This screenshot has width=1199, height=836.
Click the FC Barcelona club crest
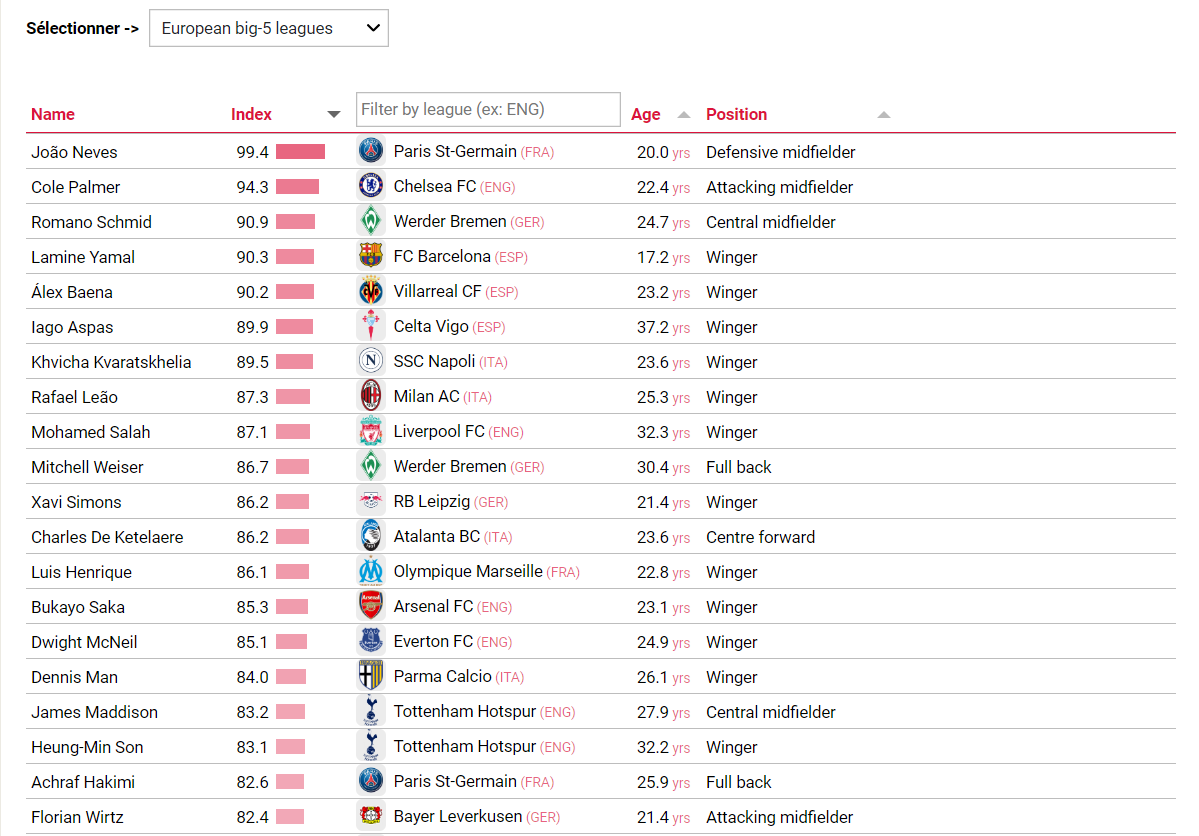[371, 255]
